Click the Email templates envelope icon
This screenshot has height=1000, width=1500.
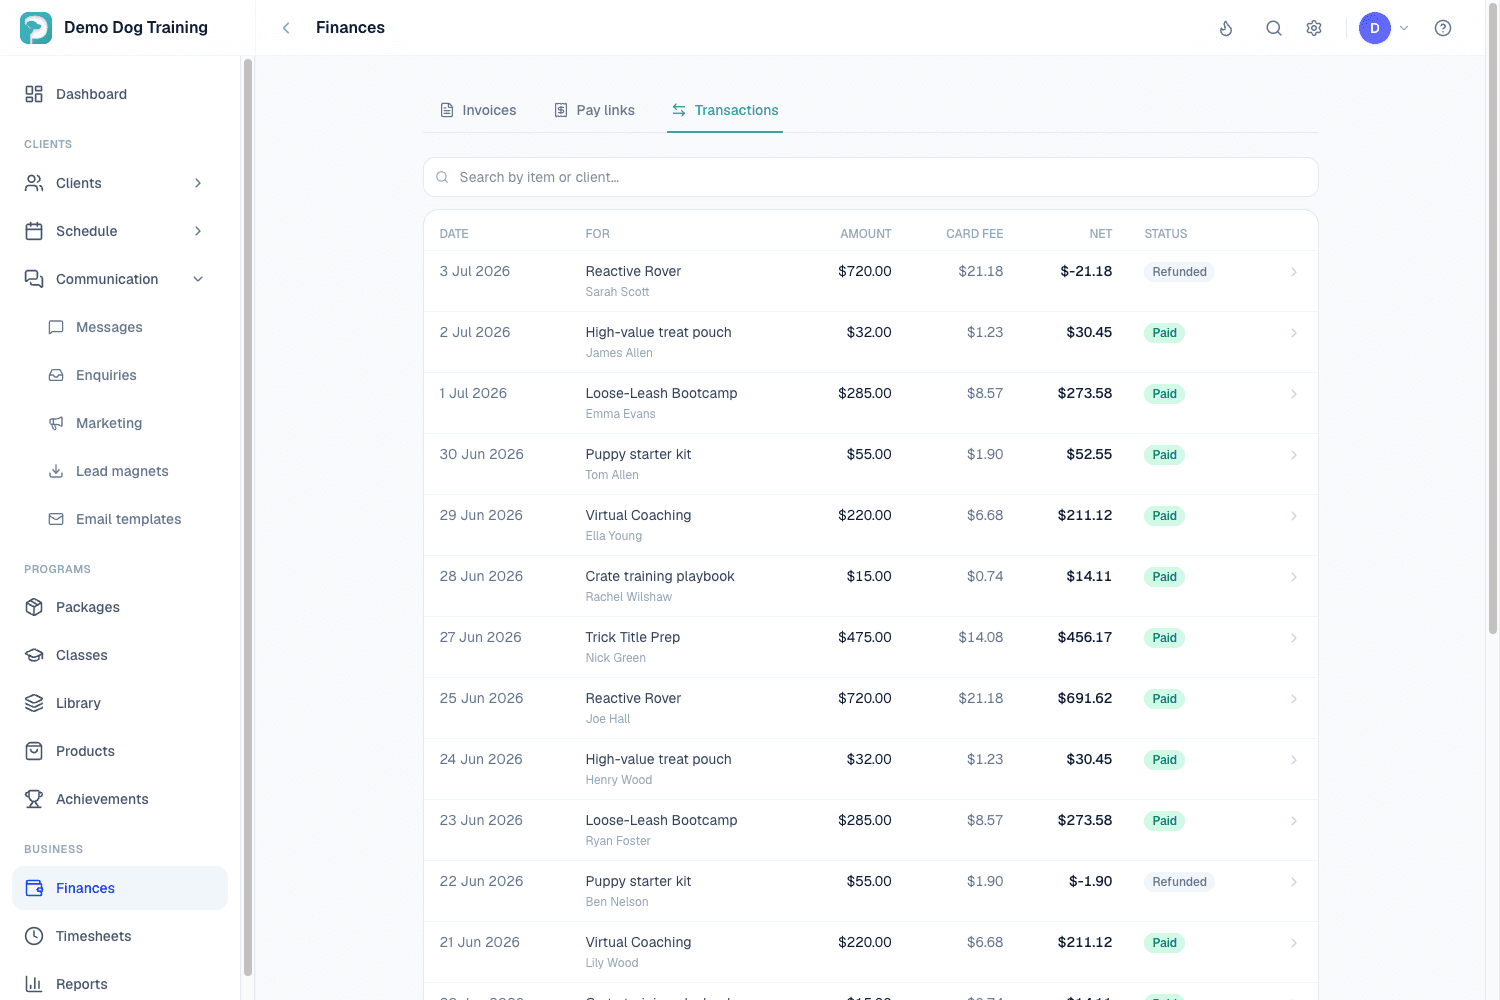tap(56, 519)
